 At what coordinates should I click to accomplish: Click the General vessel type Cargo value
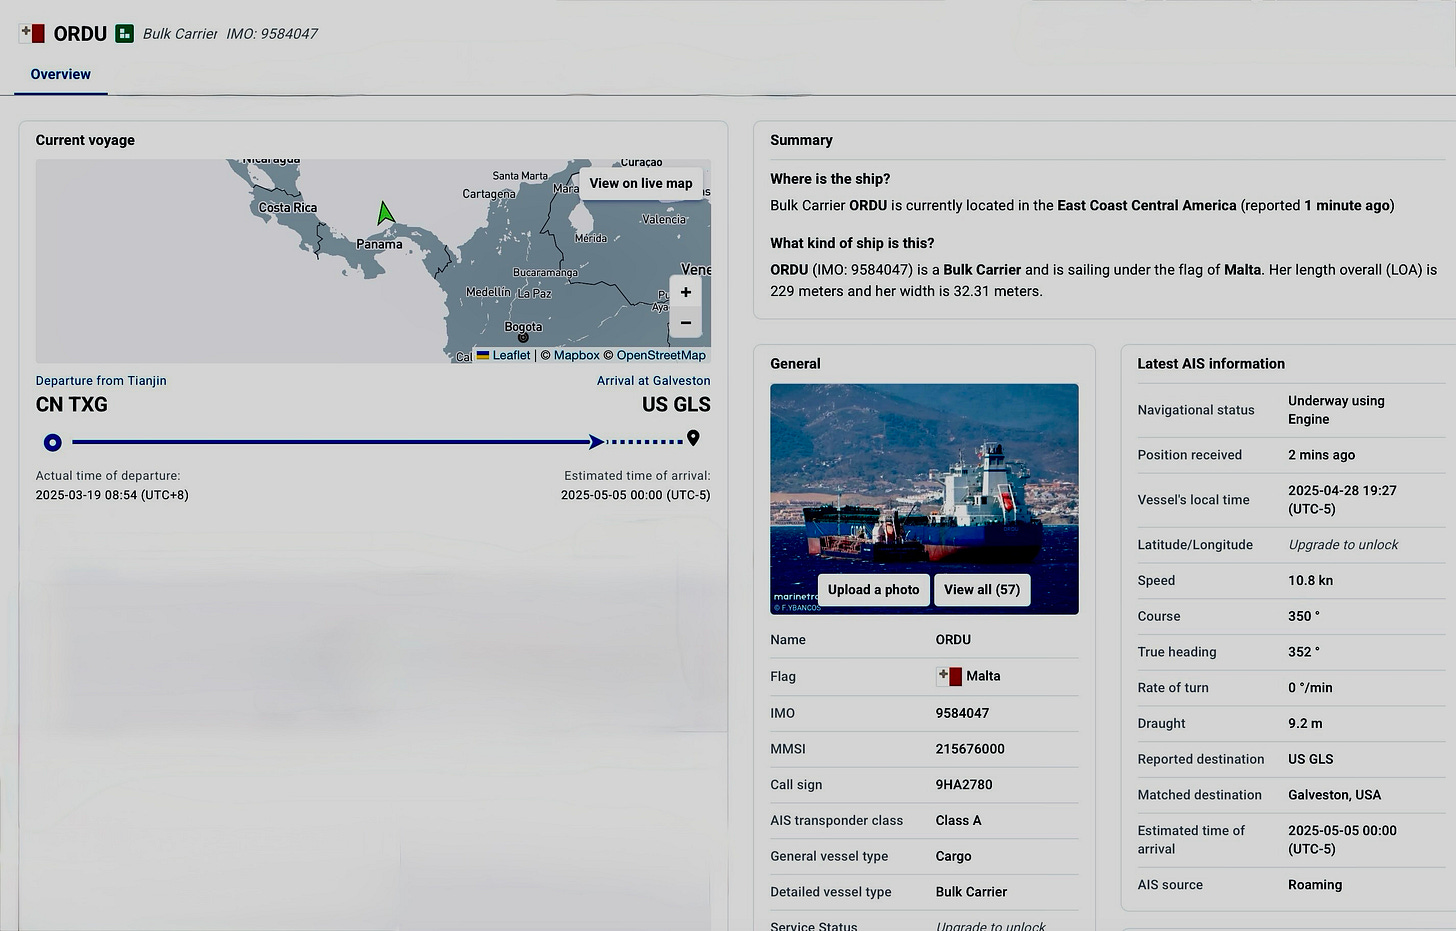point(953,856)
